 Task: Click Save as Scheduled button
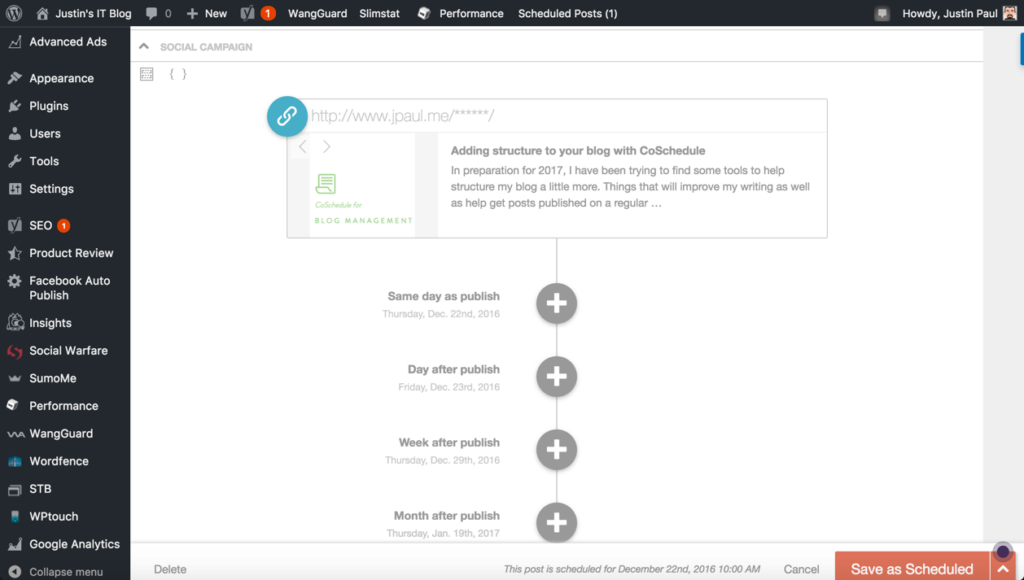click(912, 569)
